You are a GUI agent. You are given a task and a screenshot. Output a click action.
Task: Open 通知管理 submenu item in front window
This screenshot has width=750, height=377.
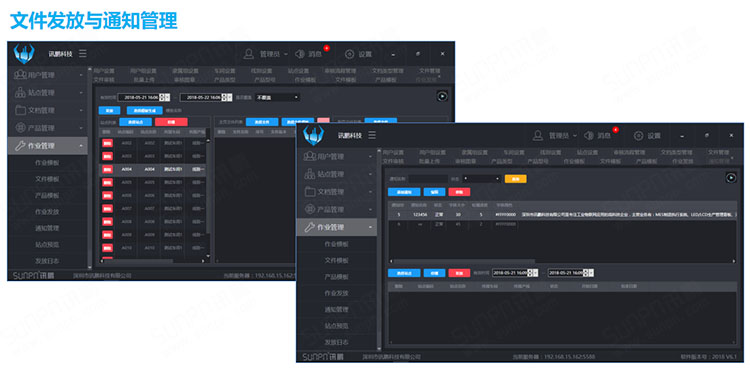click(x=336, y=310)
